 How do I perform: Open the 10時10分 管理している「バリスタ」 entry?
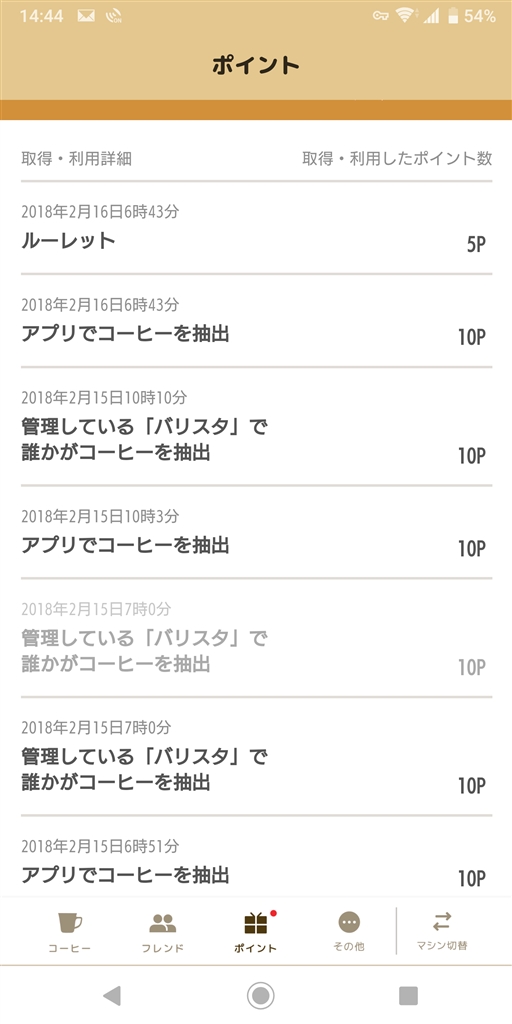point(256,427)
